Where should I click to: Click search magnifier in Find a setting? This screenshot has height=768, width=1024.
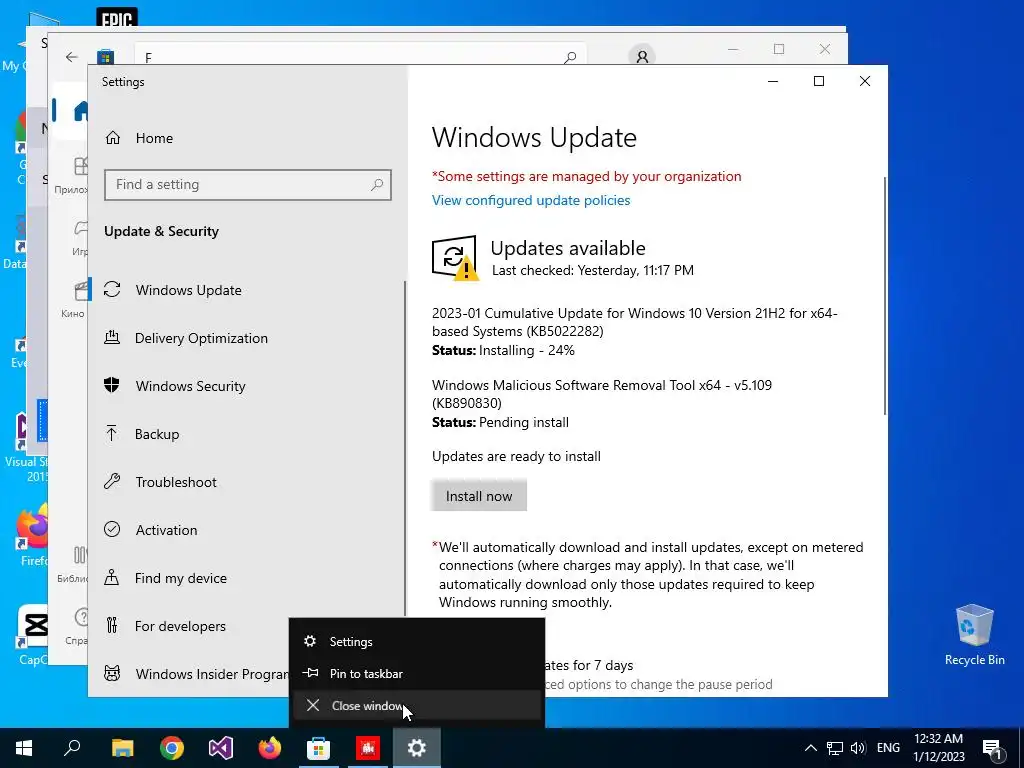tap(377, 185)
